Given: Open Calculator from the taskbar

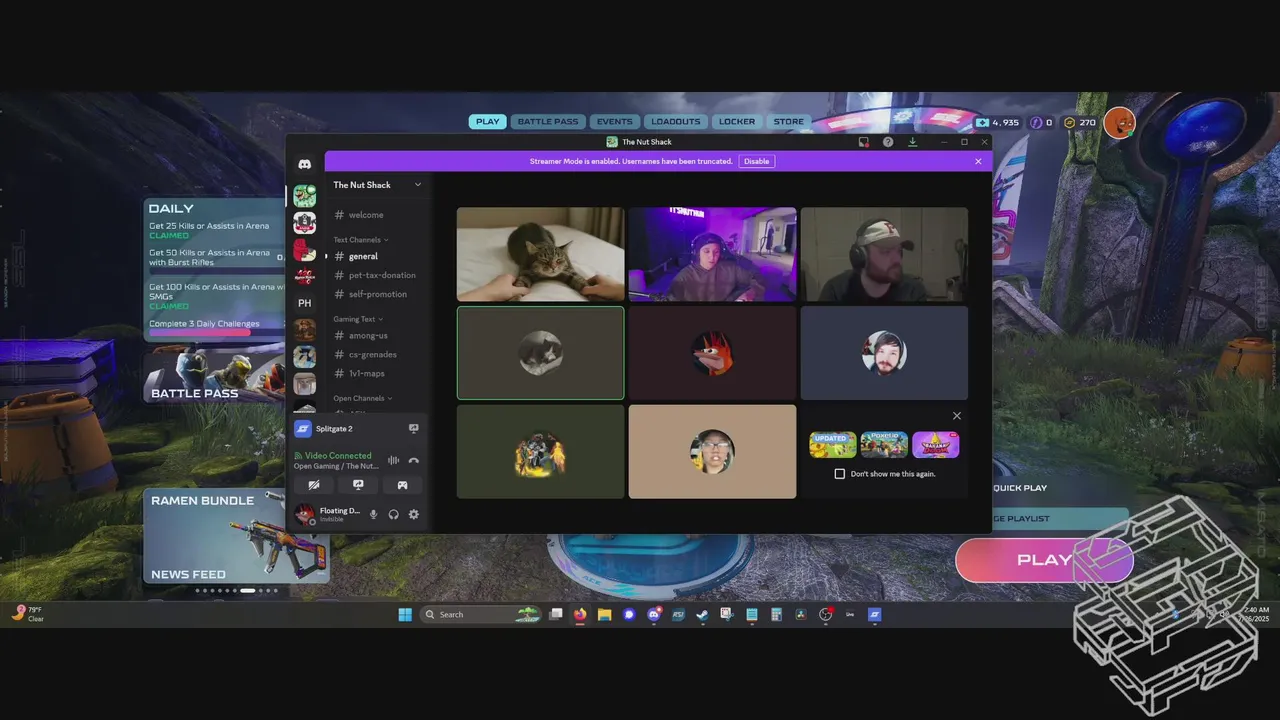Looking at the screenshot, I should coord(776,614).
